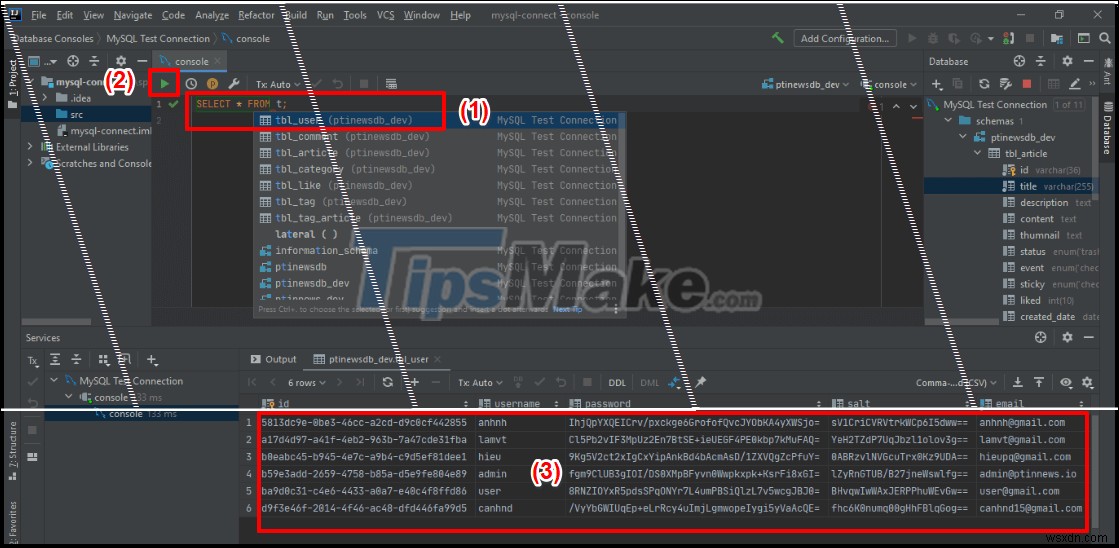Image resolution: width=1119 pixels, height=548 pixels.
Task: Open the Comma-separated CSV format dropdown
Action: click(x=958, y=382)
